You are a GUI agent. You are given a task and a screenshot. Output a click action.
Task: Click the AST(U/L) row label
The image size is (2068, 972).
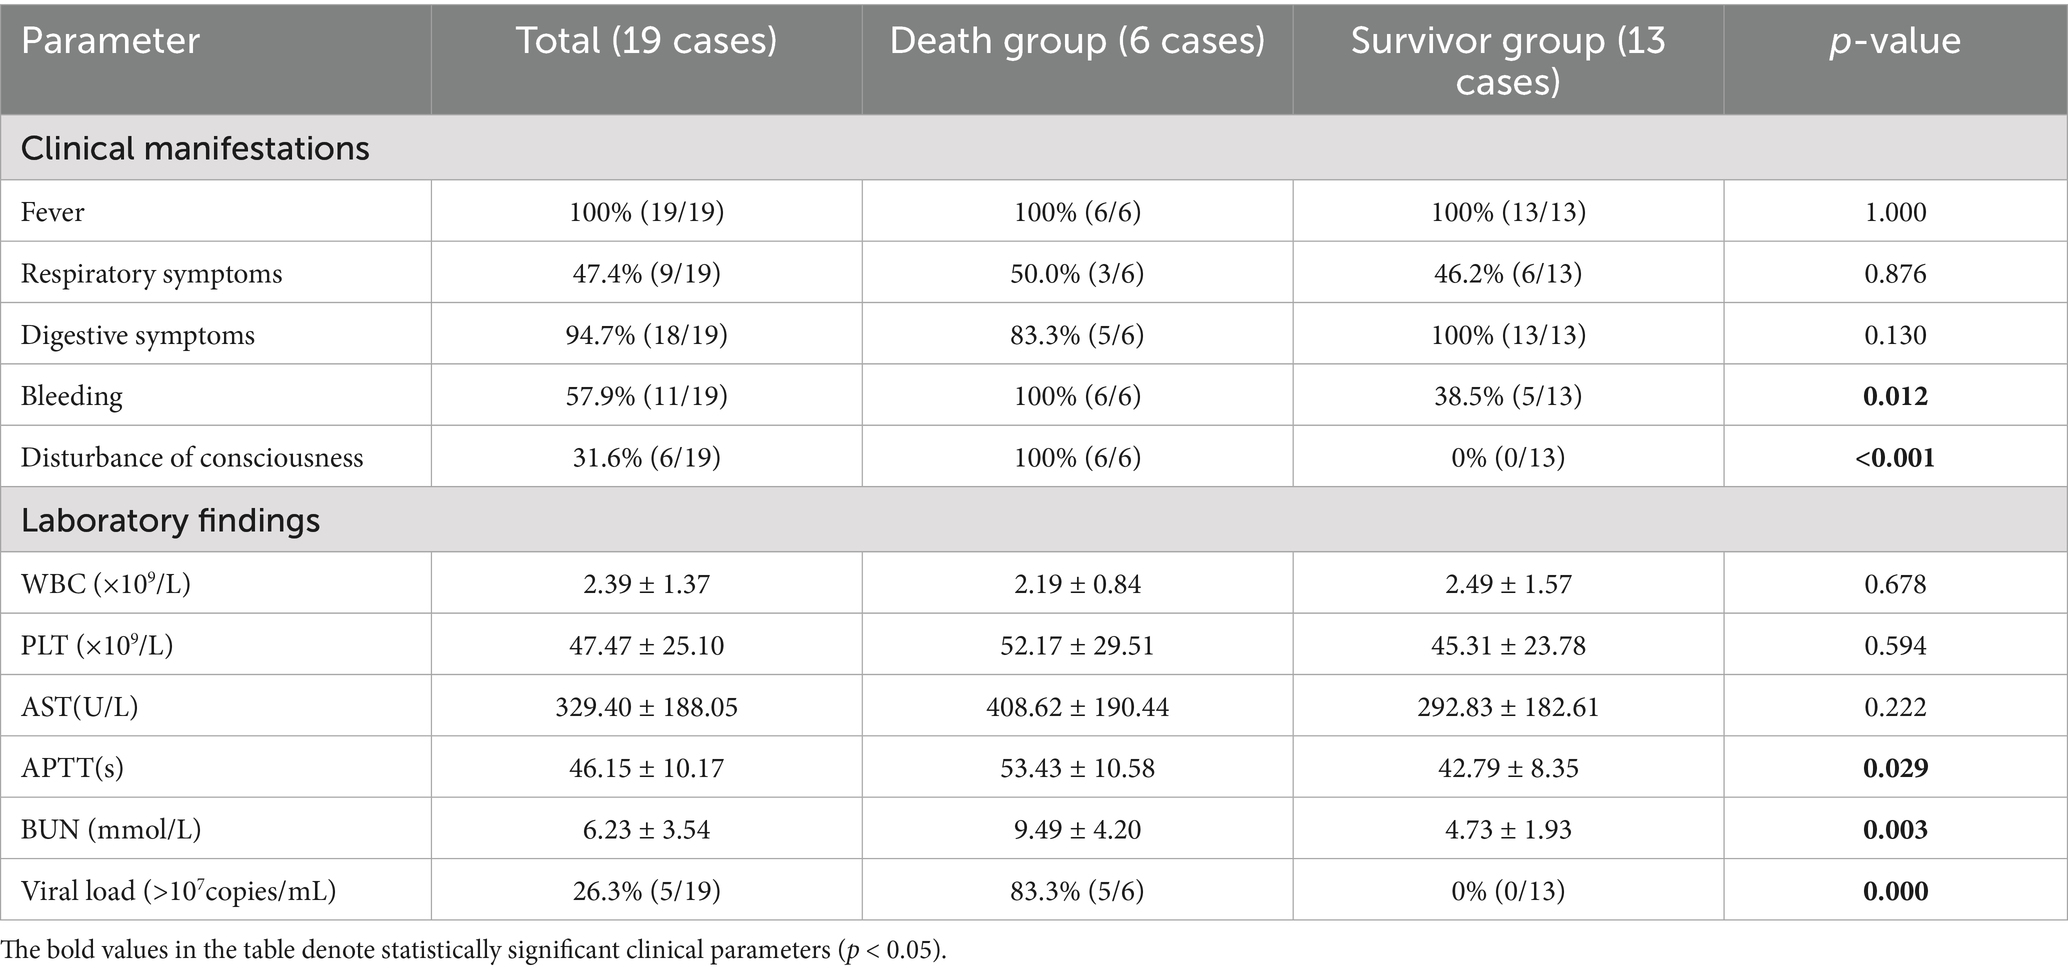(x=80, y=707)
